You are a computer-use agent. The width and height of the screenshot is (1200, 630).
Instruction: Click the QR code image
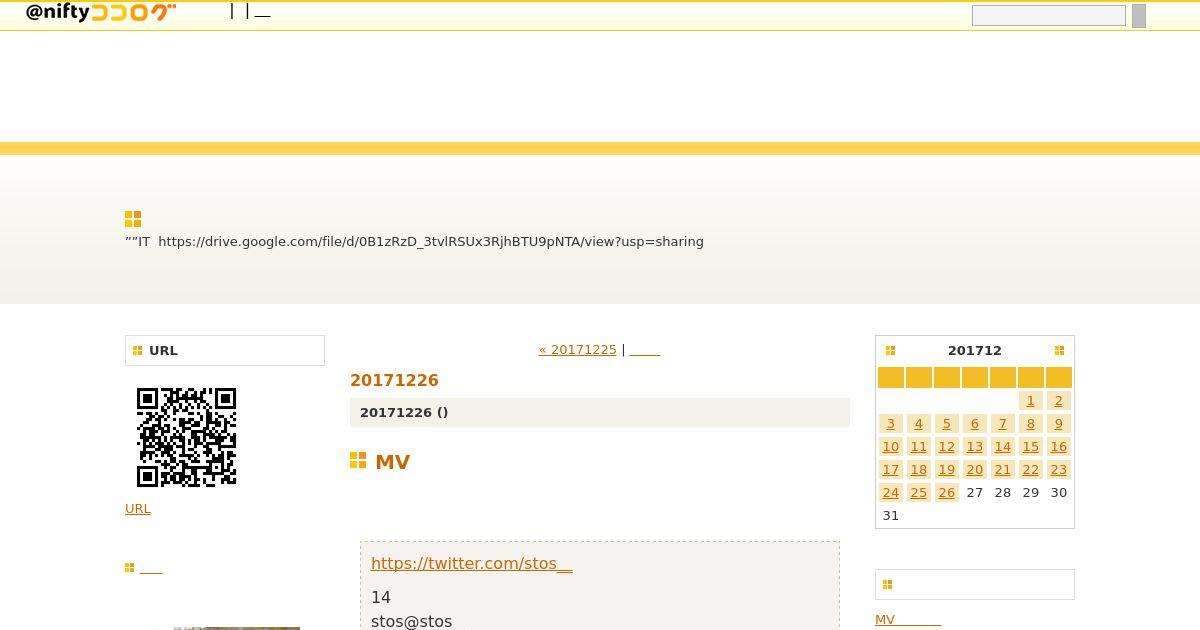pos(186,437)
